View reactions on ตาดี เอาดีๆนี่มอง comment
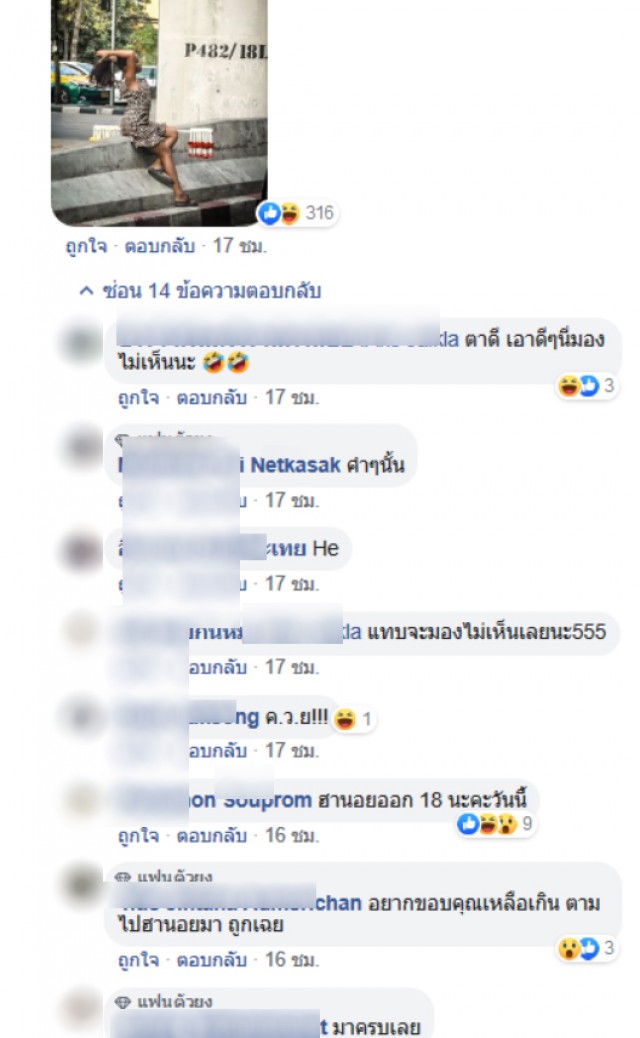Screen dimensions: 640x1038 [x=587, y=385]
